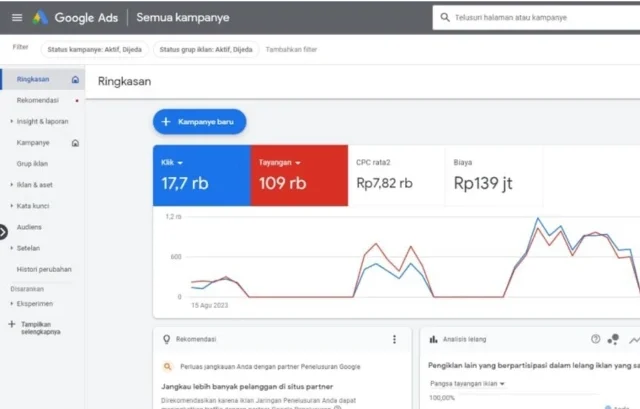The image size is (640, 409).
Task: Click the Google Ads logo
Action: pos(40,18)
